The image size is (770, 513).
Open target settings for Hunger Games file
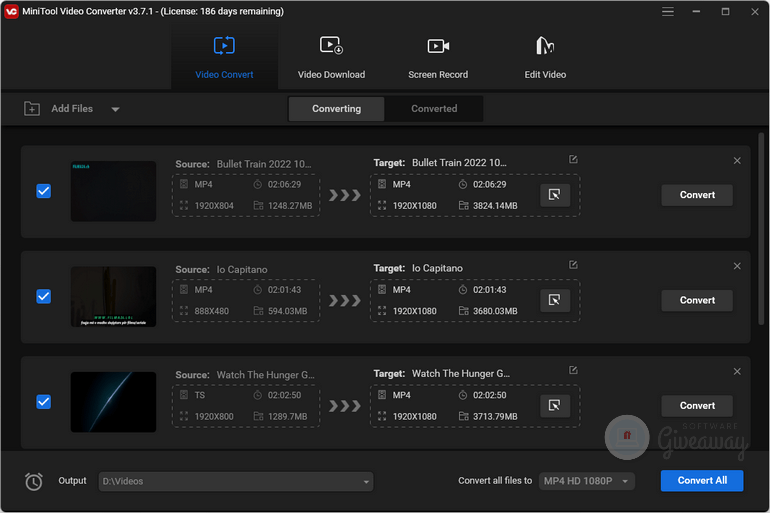point(555,405)
